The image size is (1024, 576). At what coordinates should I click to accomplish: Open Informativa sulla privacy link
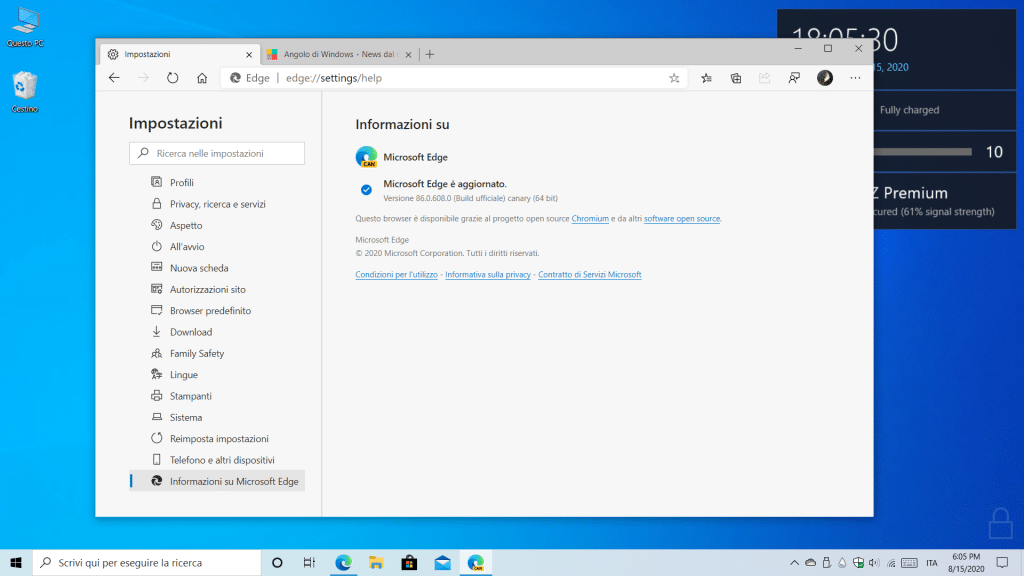(x=488, y=274)
